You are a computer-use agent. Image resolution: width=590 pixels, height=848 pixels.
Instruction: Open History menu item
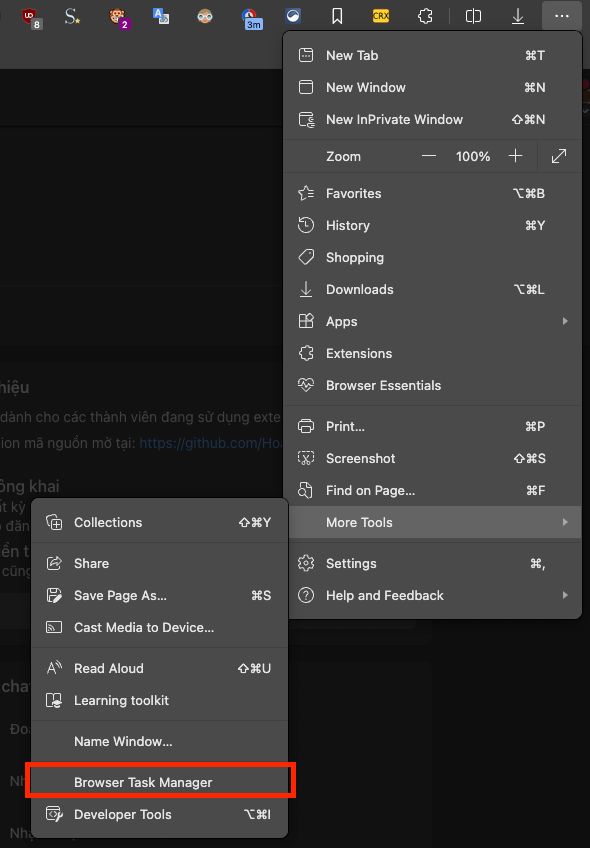432,225
